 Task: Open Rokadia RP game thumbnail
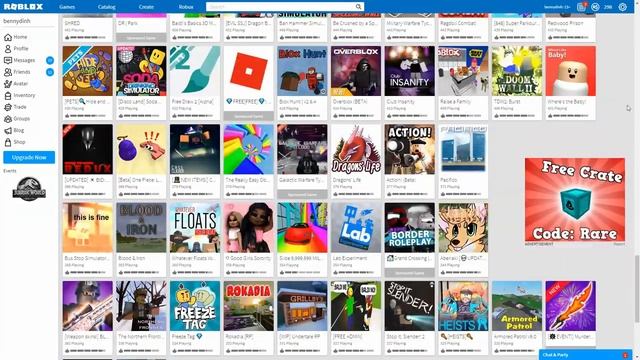(249, 306)
